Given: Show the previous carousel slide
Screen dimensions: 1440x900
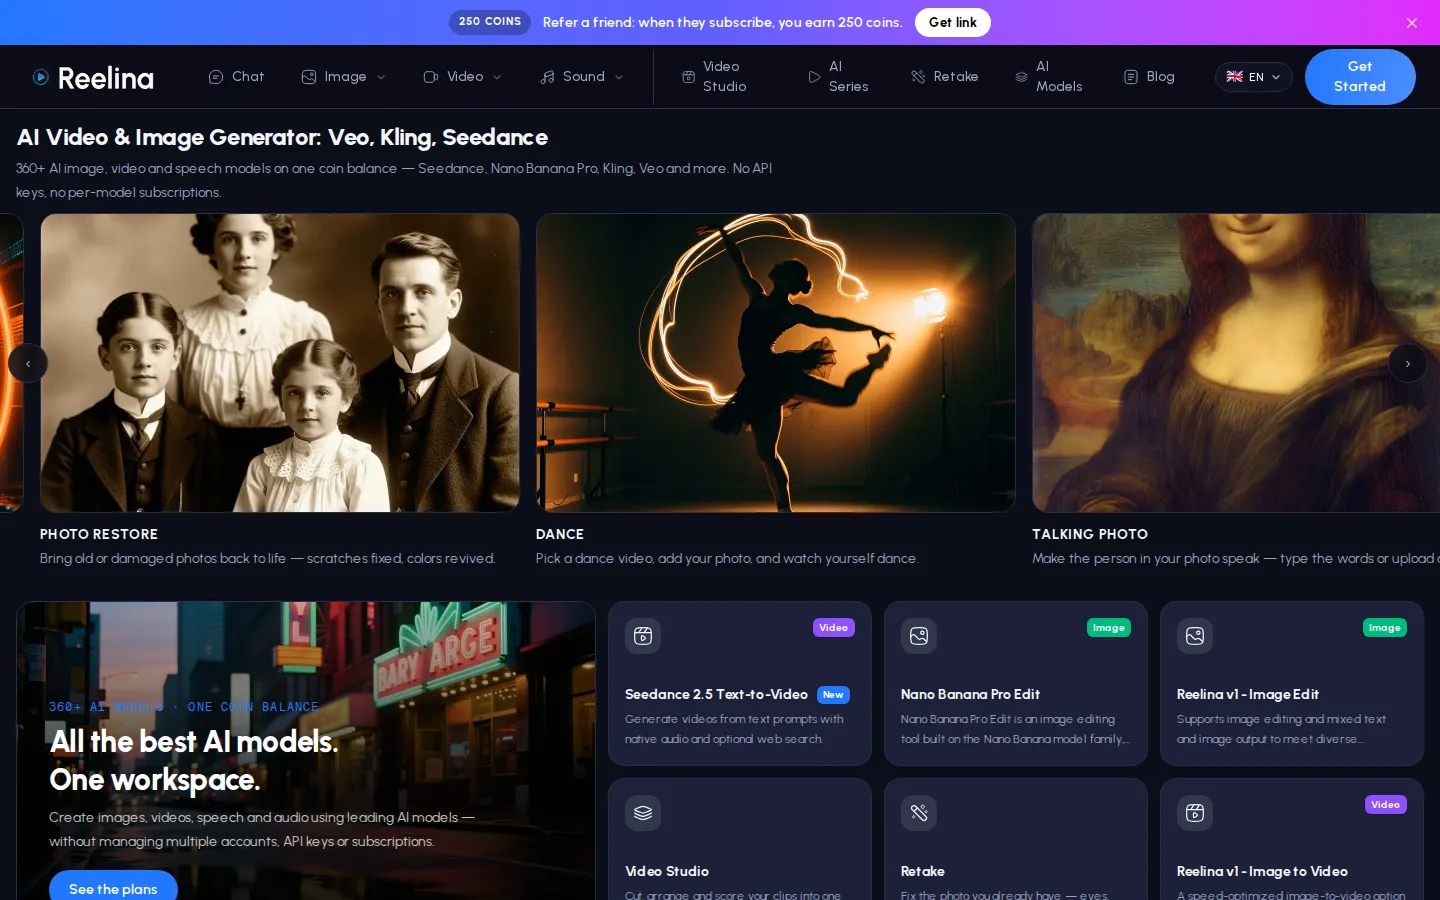Looking at the screenshot, I should (x=28, y=363).
